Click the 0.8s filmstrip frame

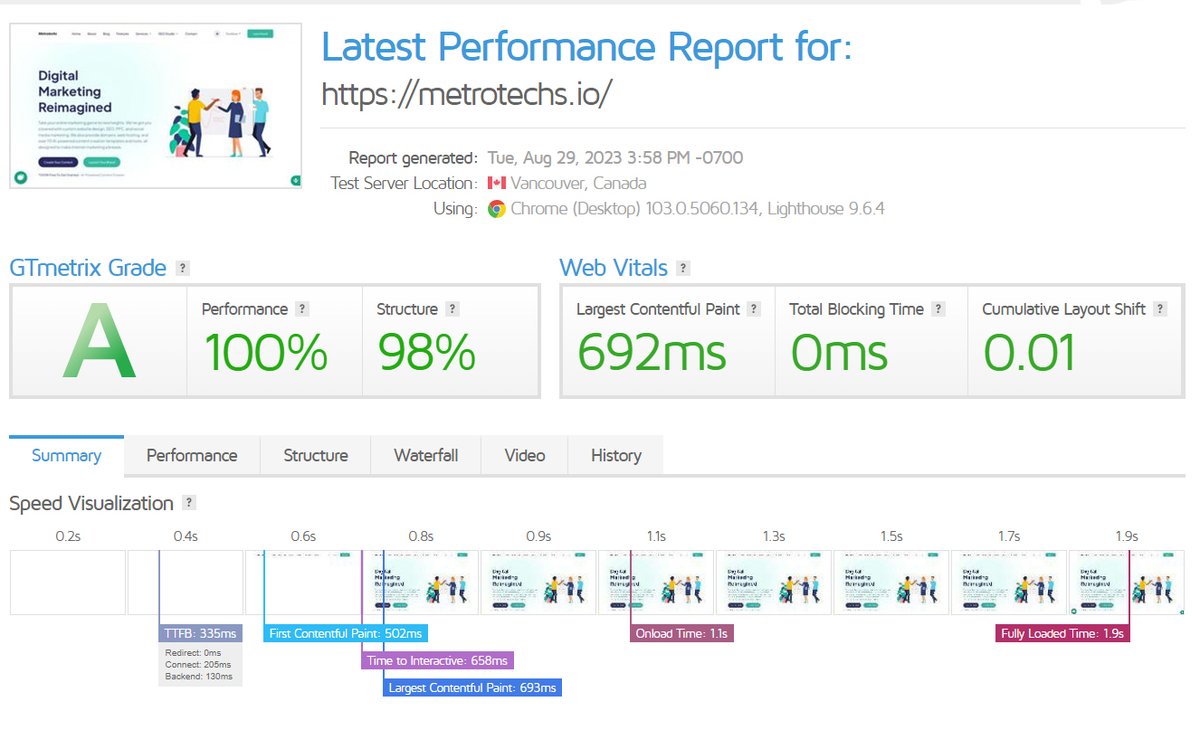point(421,582)
